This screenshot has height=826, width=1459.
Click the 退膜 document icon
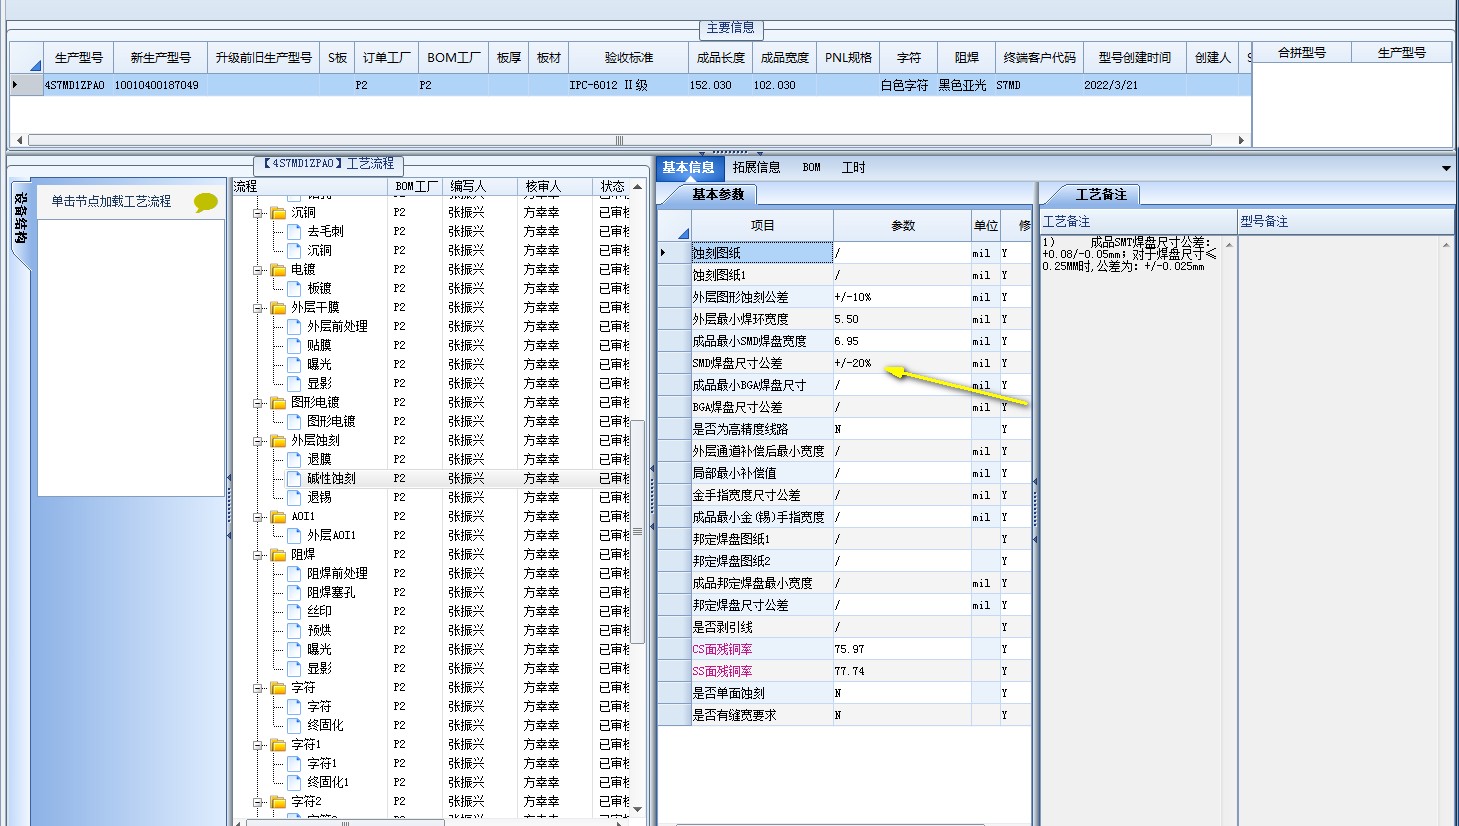click(294, 459)
